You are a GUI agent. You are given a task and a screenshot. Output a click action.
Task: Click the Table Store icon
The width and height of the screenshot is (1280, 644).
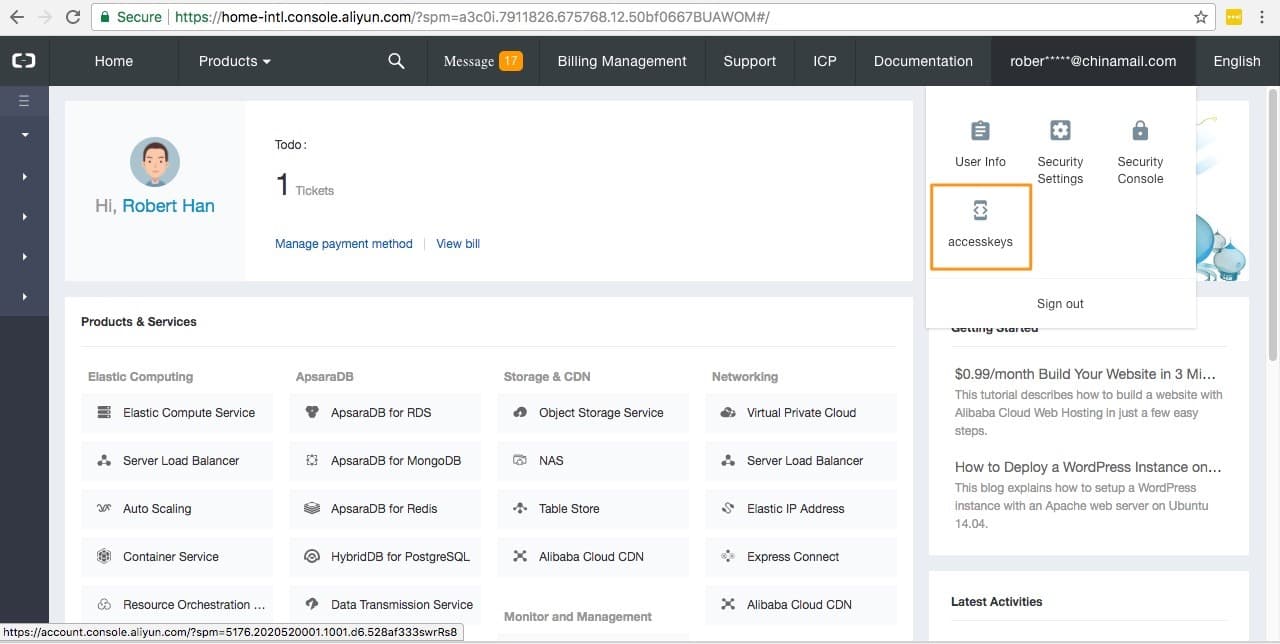click(520, 508)
